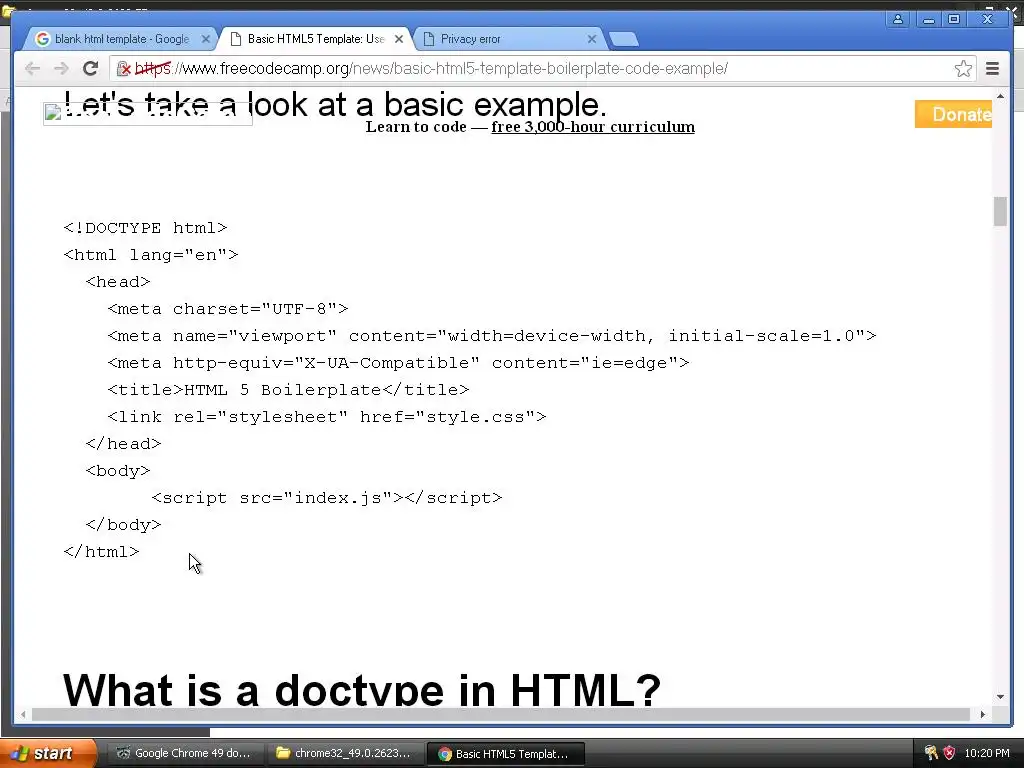Reload the page with the refresh icon
This screenshot has height=768, width=1024.
point(91,68)
